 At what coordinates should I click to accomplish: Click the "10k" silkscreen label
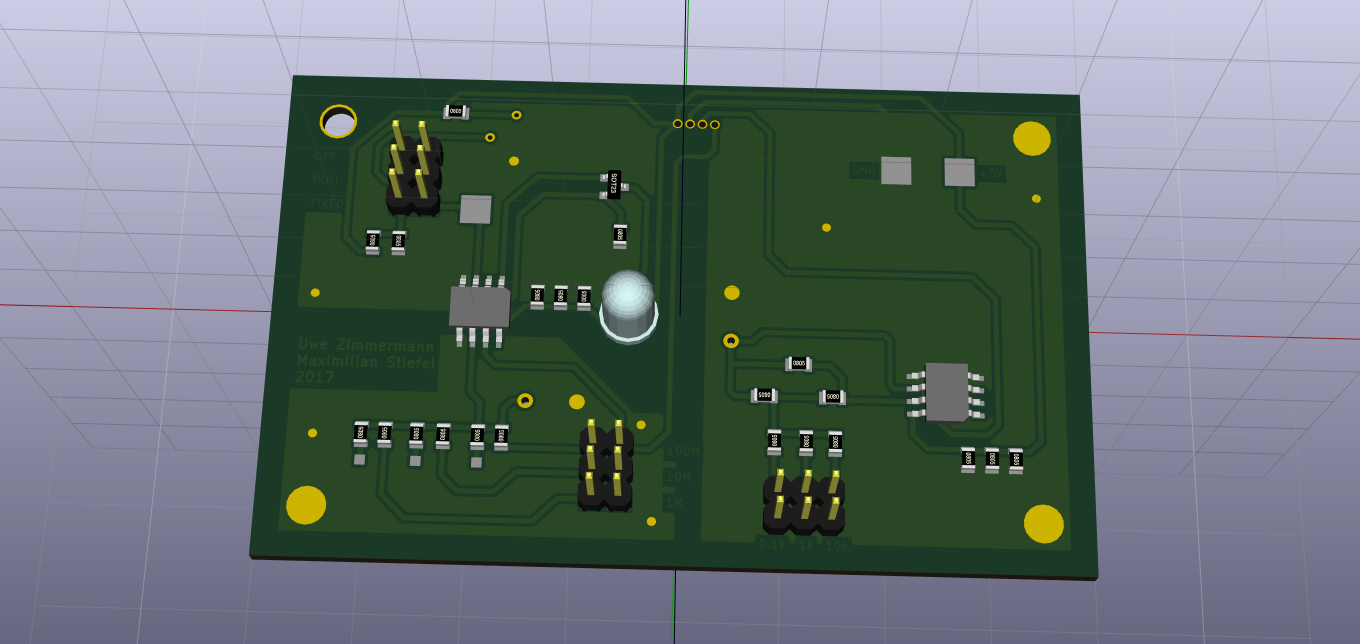(837, 546)
